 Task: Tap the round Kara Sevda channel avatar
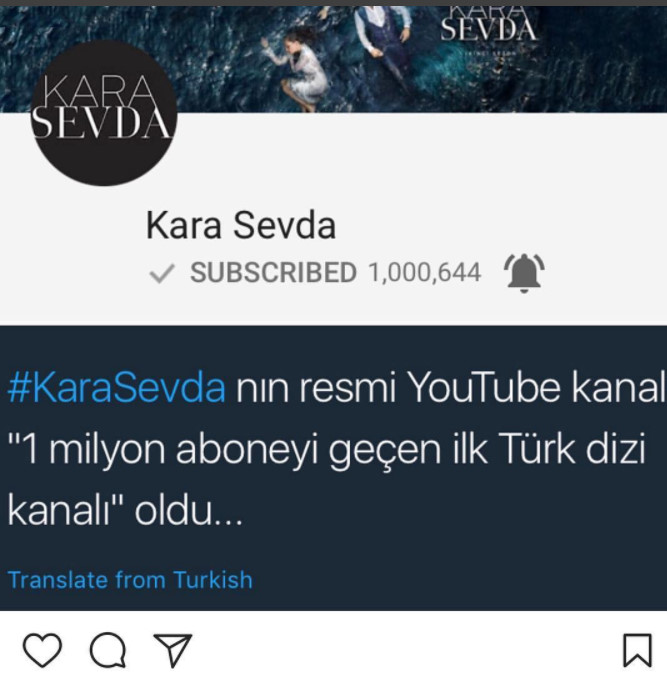click(104, 113)
